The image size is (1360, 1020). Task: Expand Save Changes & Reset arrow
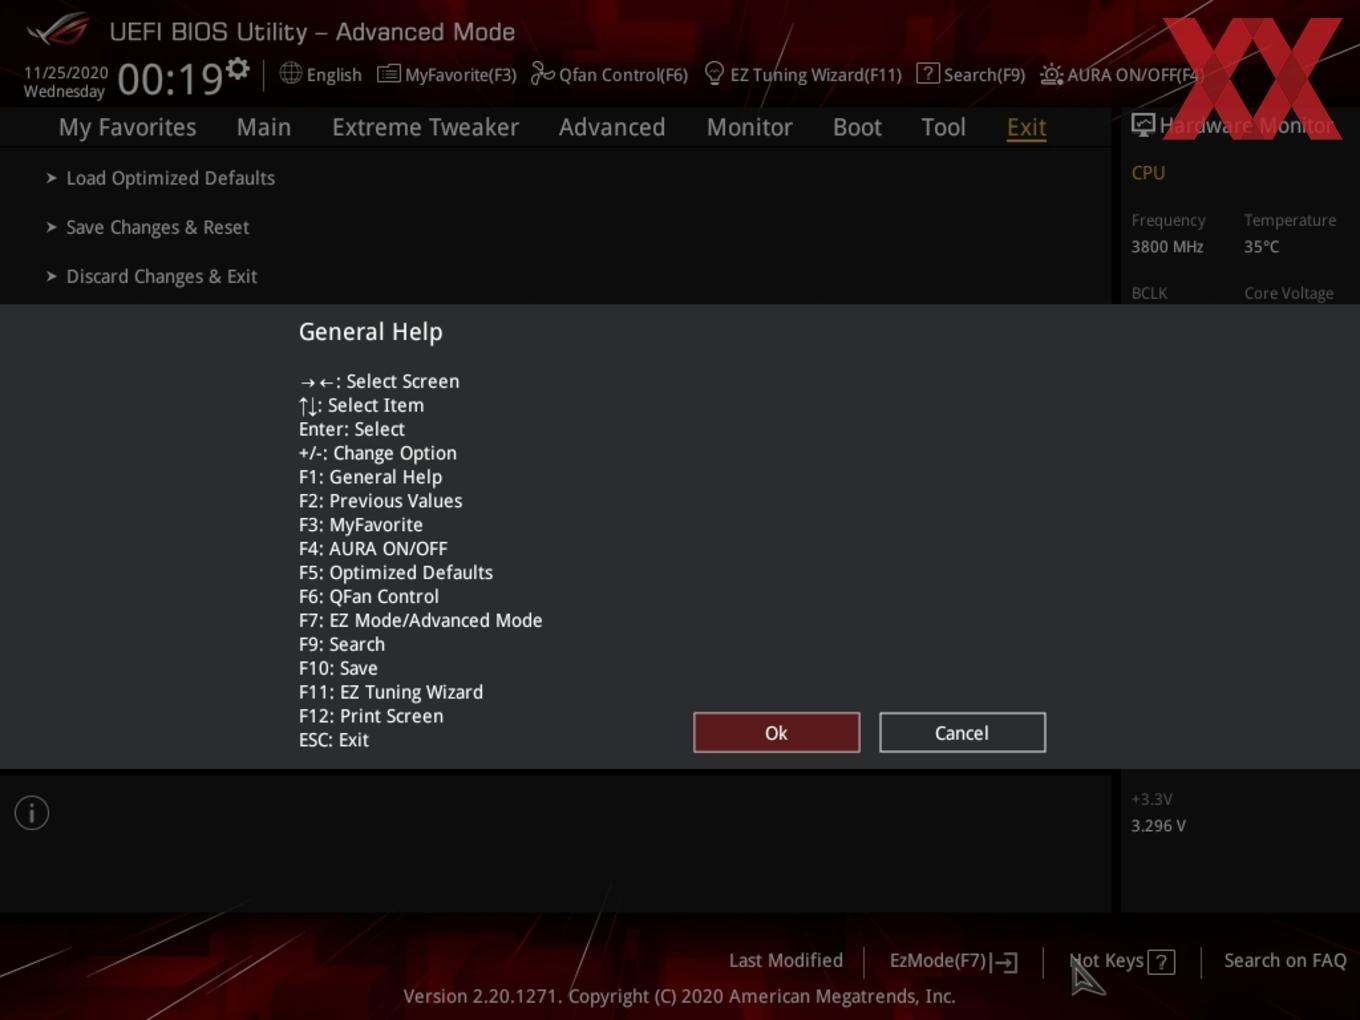click(x=51, y=227)
